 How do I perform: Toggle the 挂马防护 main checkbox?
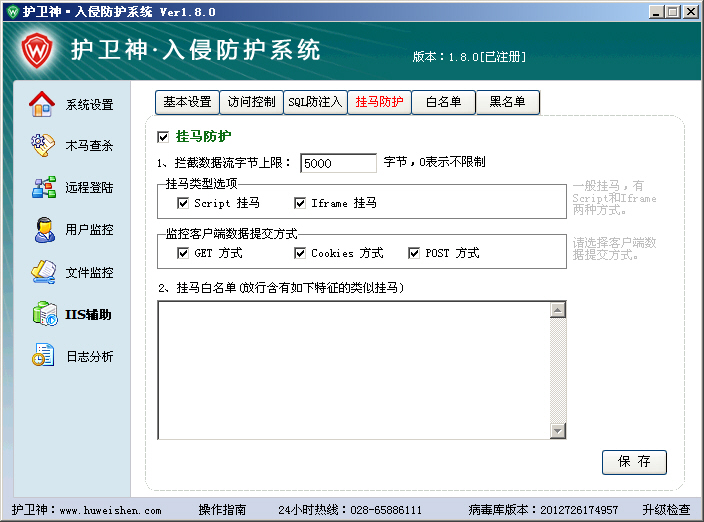[x=163, y=137]
